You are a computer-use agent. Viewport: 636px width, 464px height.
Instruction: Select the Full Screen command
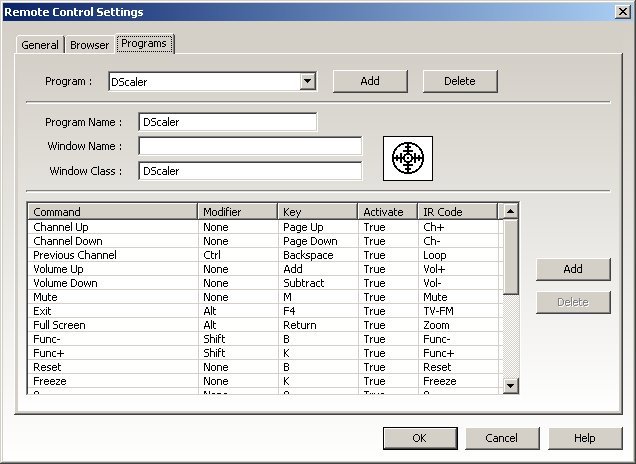(265, 325)
